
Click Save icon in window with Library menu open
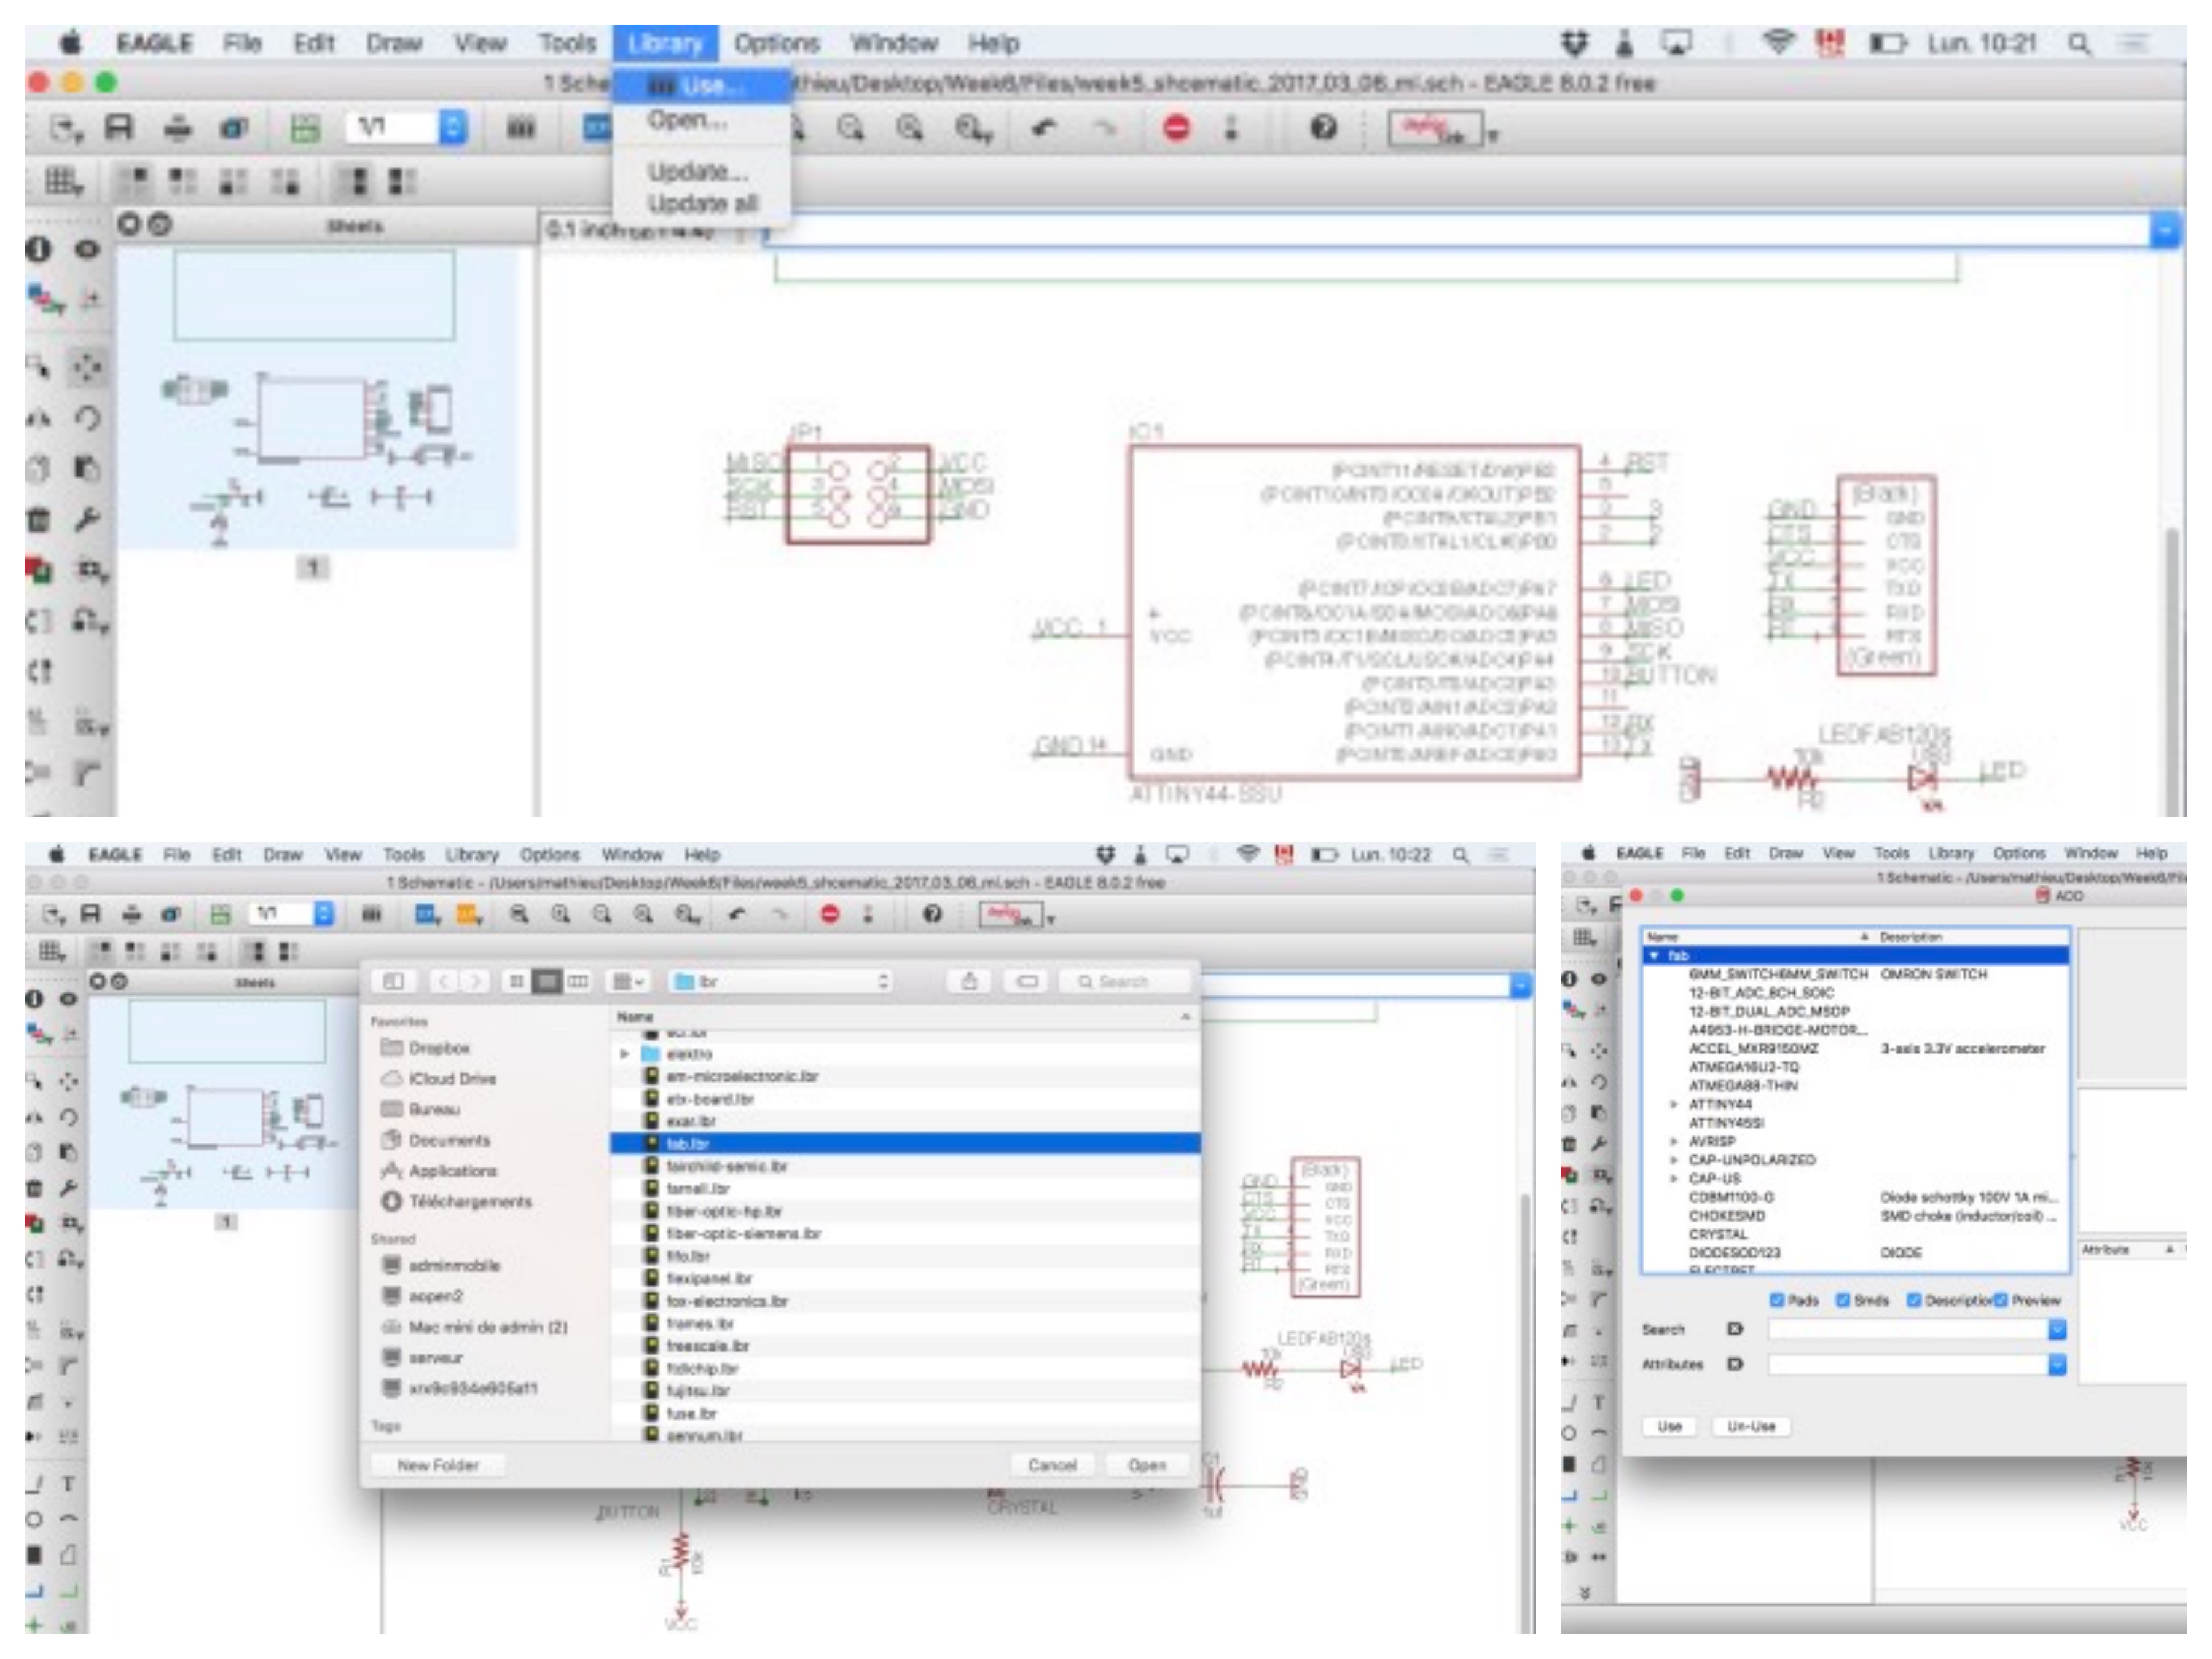click(x=119, y=128)
